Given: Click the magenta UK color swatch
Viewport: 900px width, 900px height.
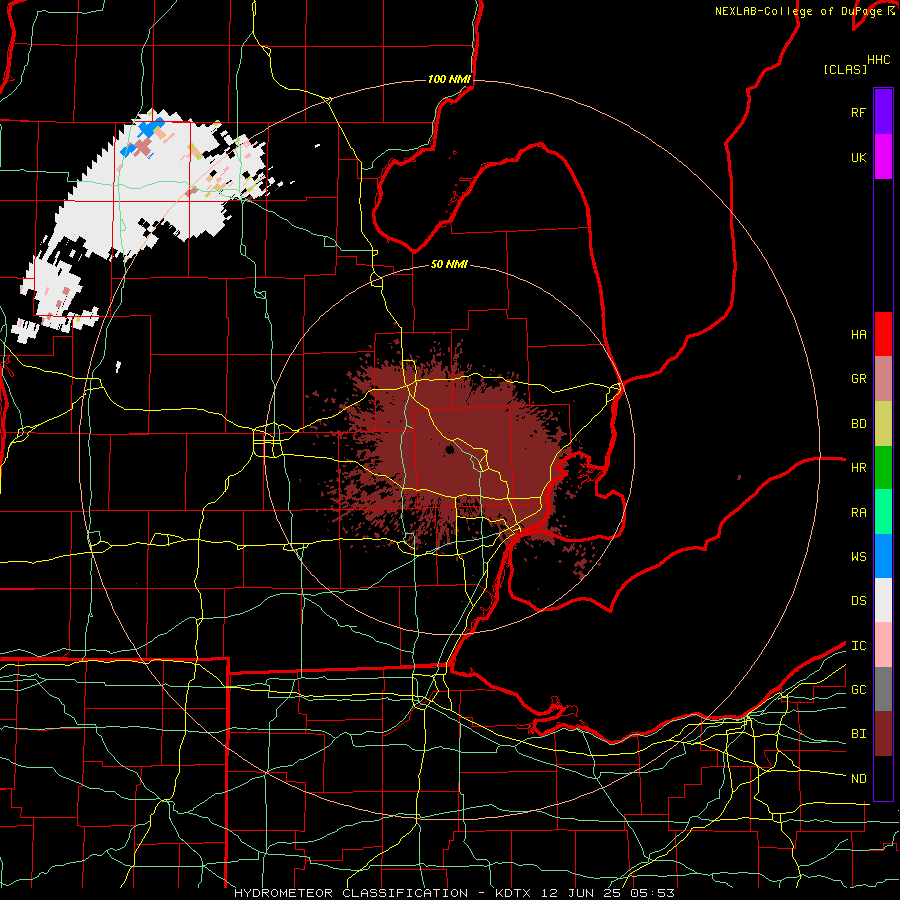Looking at the screenshot, I should (883, 157).
